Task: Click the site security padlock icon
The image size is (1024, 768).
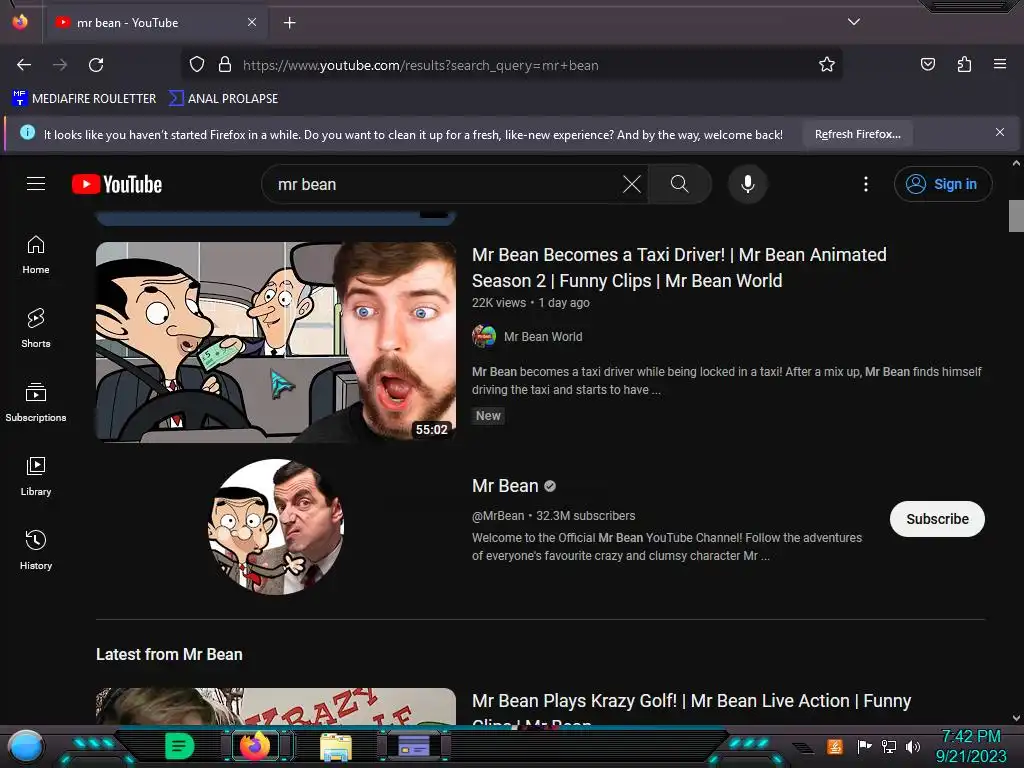Action: pyautogui.click(x=225, y=65)
